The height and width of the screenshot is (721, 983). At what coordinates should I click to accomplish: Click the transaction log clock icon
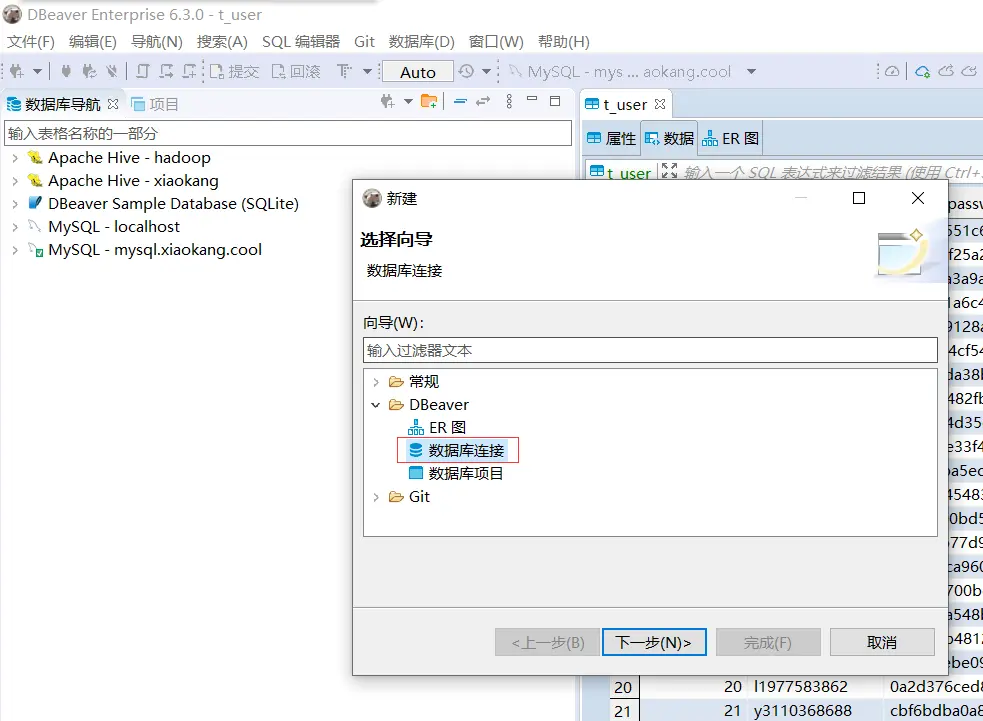(x=466, y=71)
